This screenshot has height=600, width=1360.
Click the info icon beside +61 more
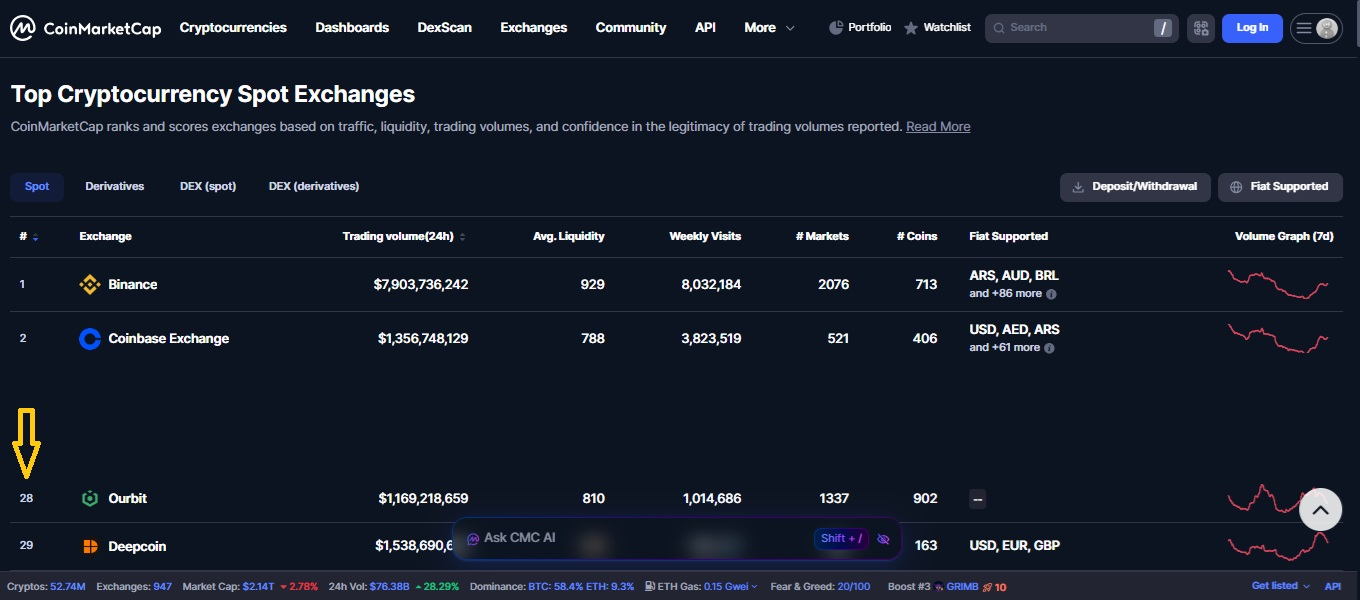coord(1049,348)
